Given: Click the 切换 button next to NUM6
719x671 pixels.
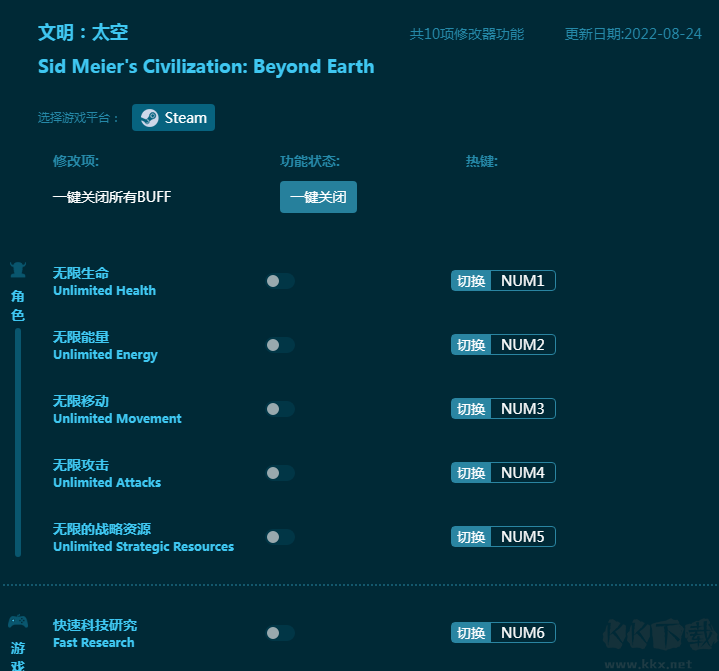Looking at the screenshot, I should click(471, 633).
